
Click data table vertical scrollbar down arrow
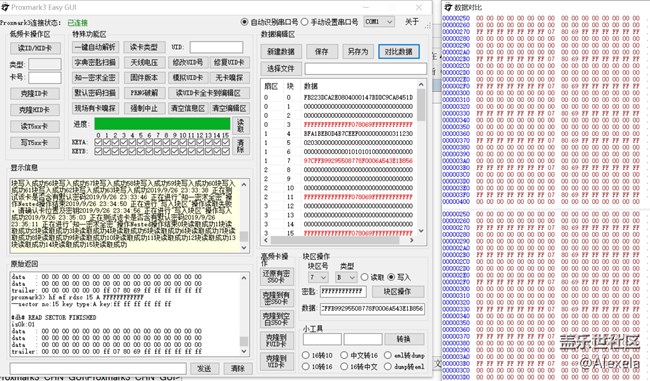421,231
